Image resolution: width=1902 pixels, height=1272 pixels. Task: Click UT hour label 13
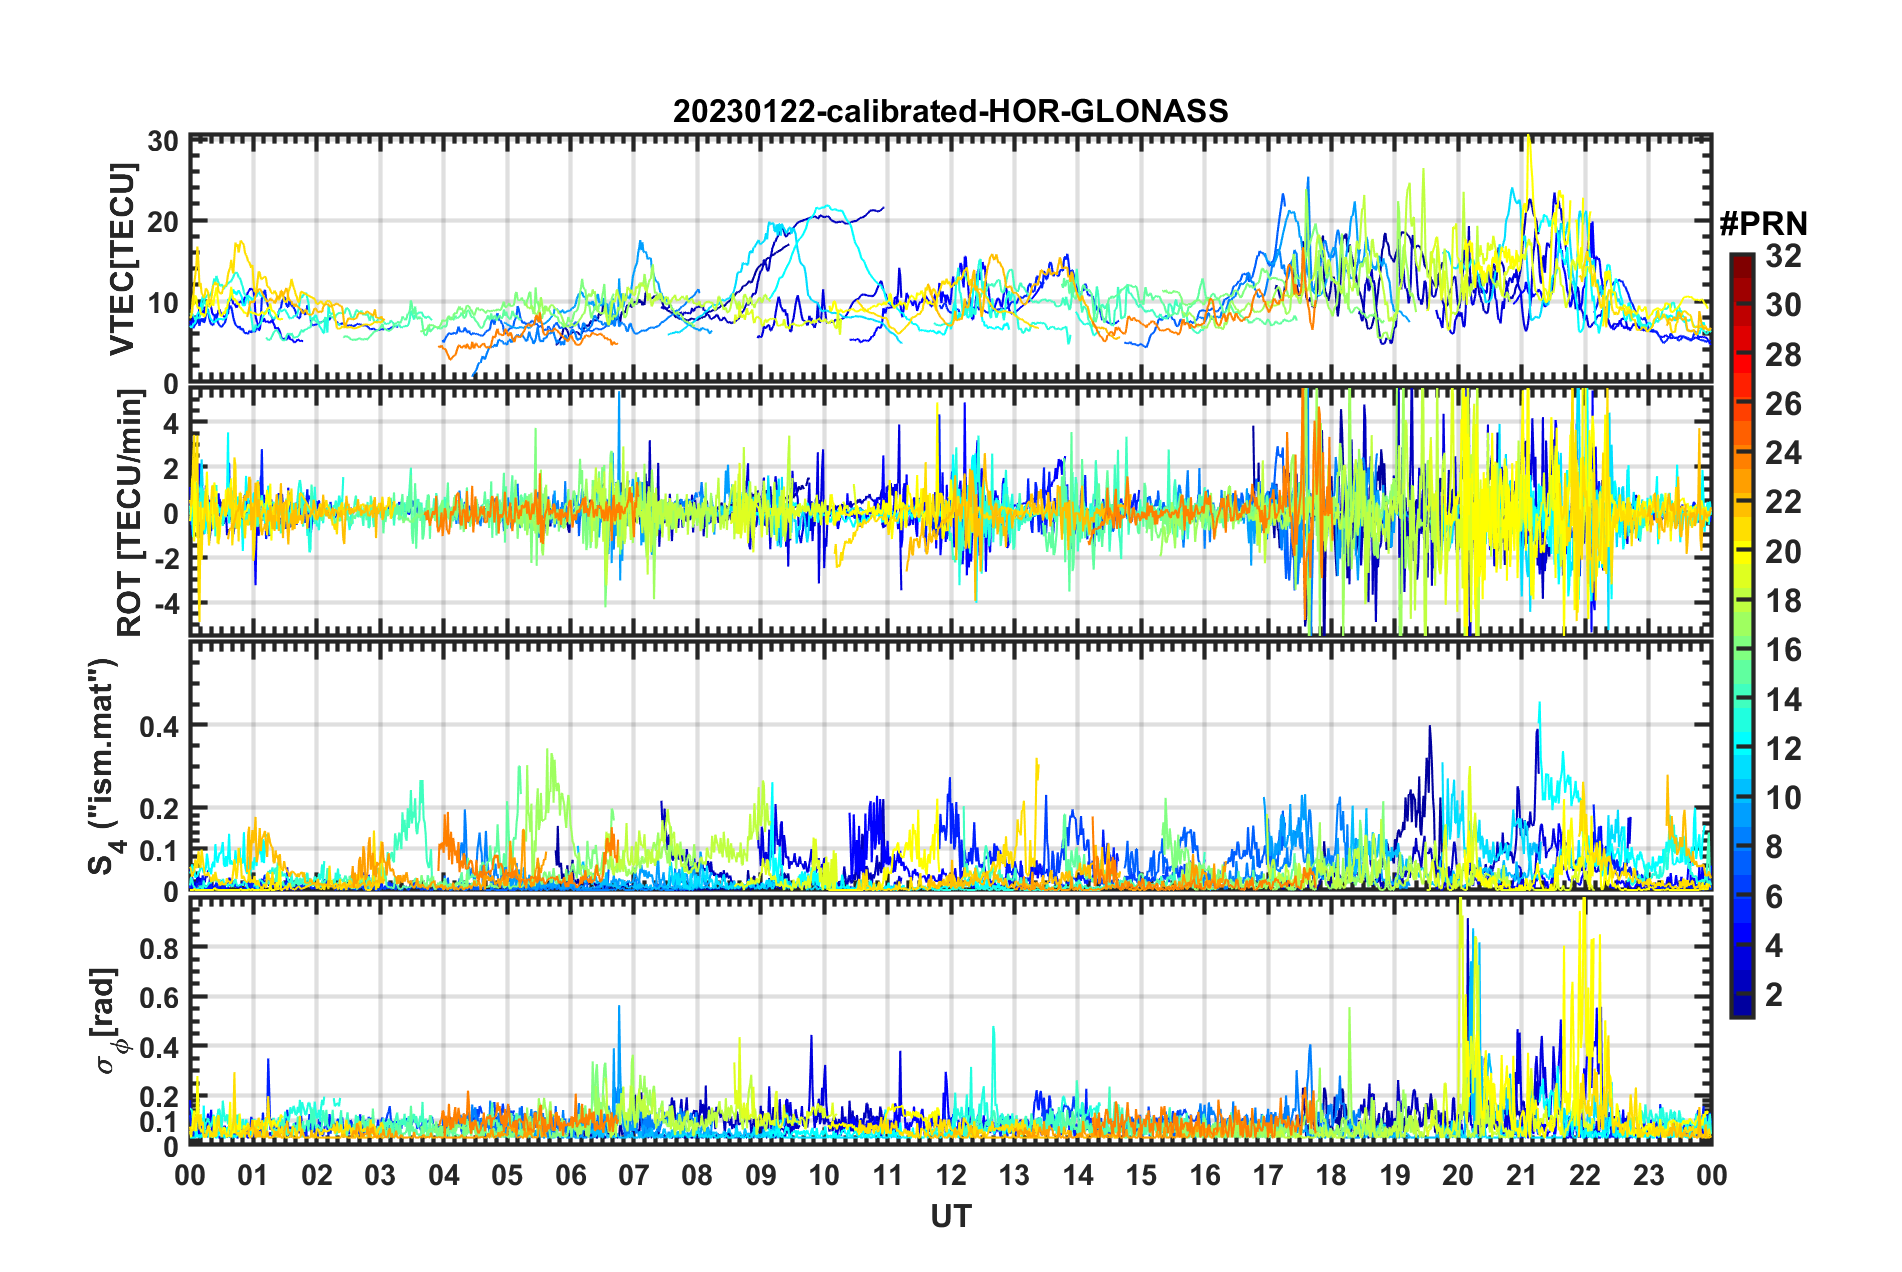[1014, 1175]
